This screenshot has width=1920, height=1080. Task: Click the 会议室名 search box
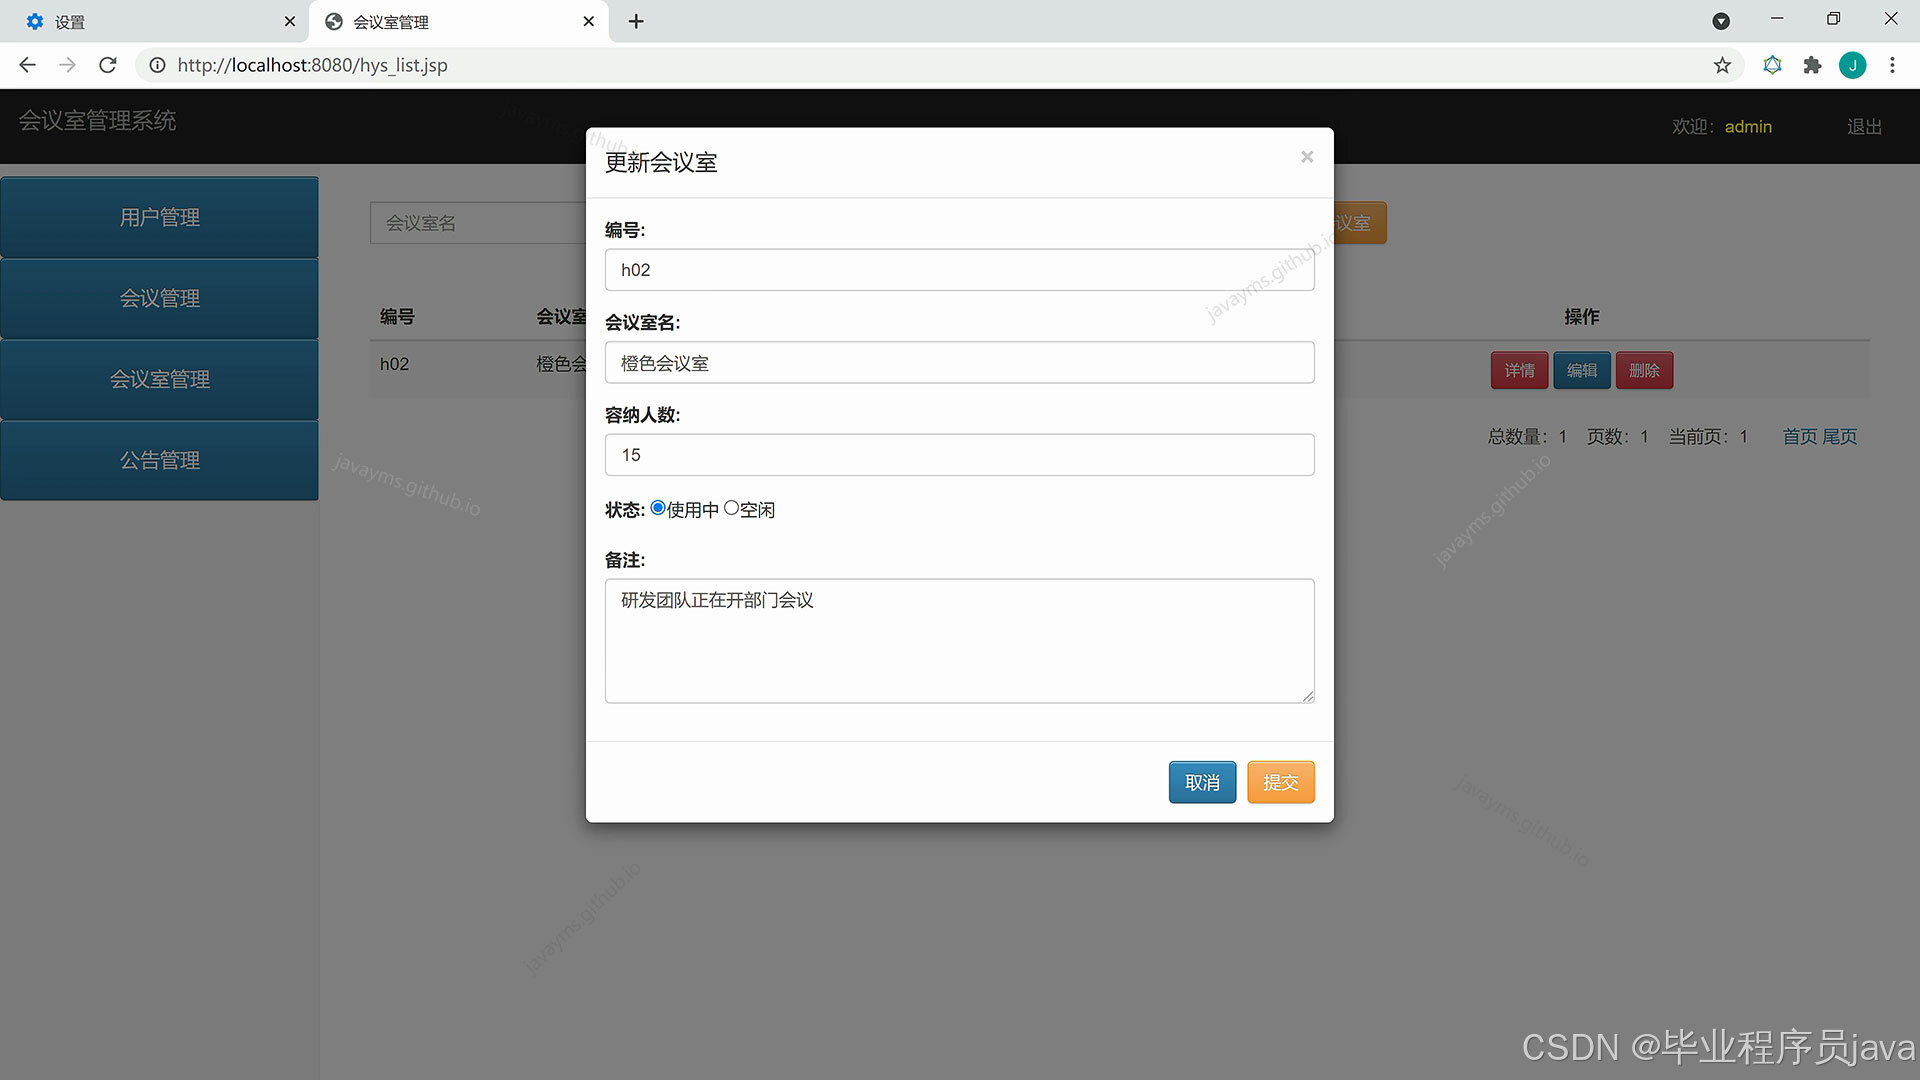[478, 223]
